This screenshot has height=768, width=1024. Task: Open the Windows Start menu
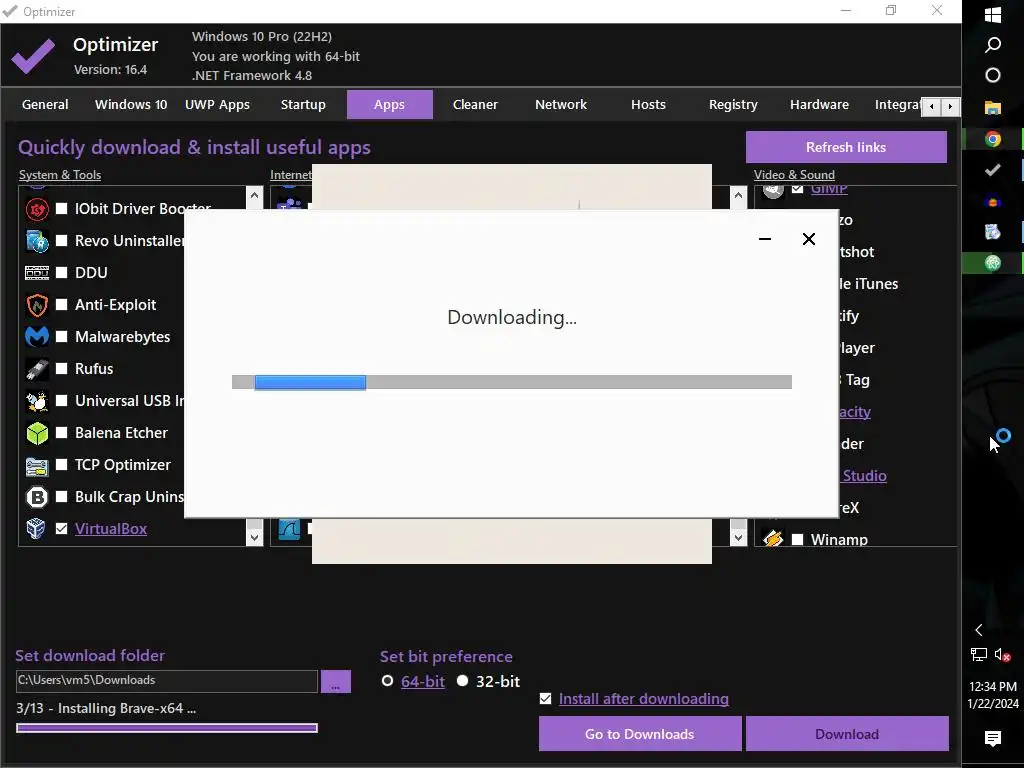(993, 14)
